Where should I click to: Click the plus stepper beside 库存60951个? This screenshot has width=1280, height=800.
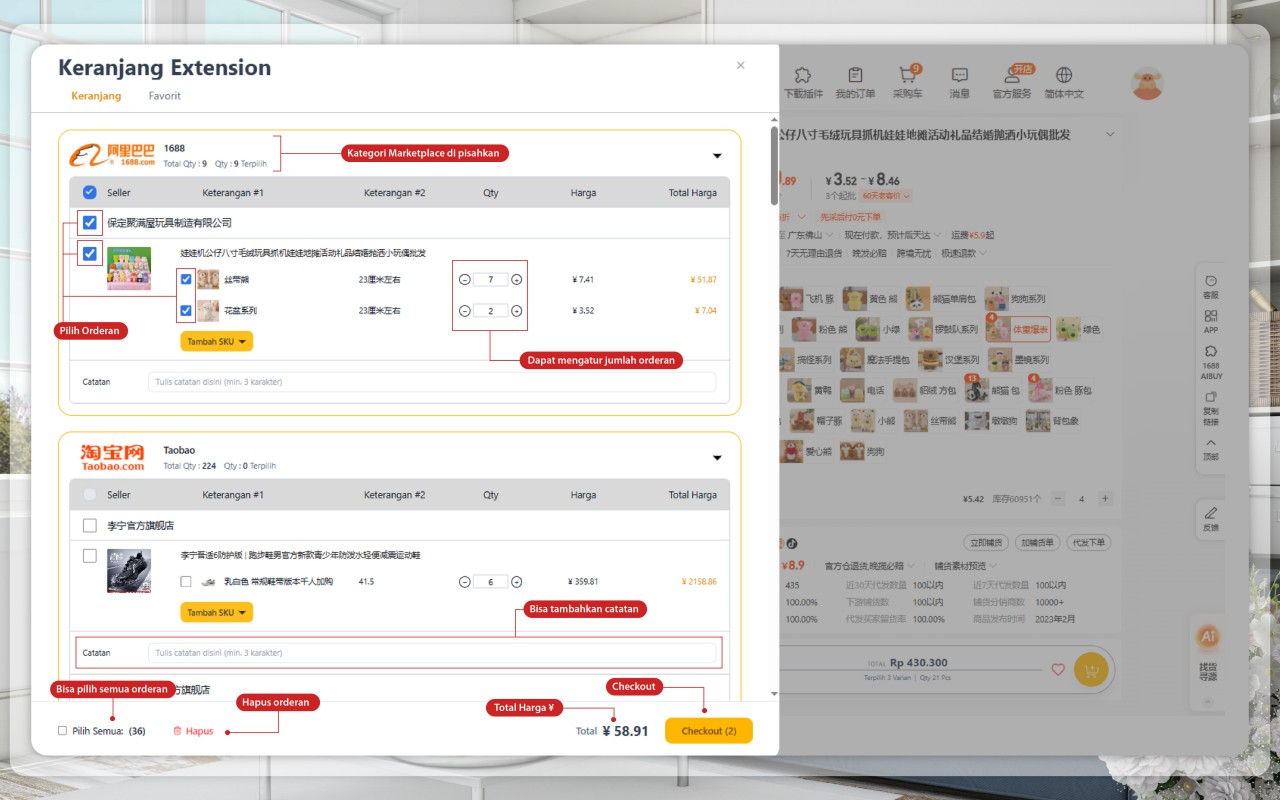click(x=1105, y=498)
